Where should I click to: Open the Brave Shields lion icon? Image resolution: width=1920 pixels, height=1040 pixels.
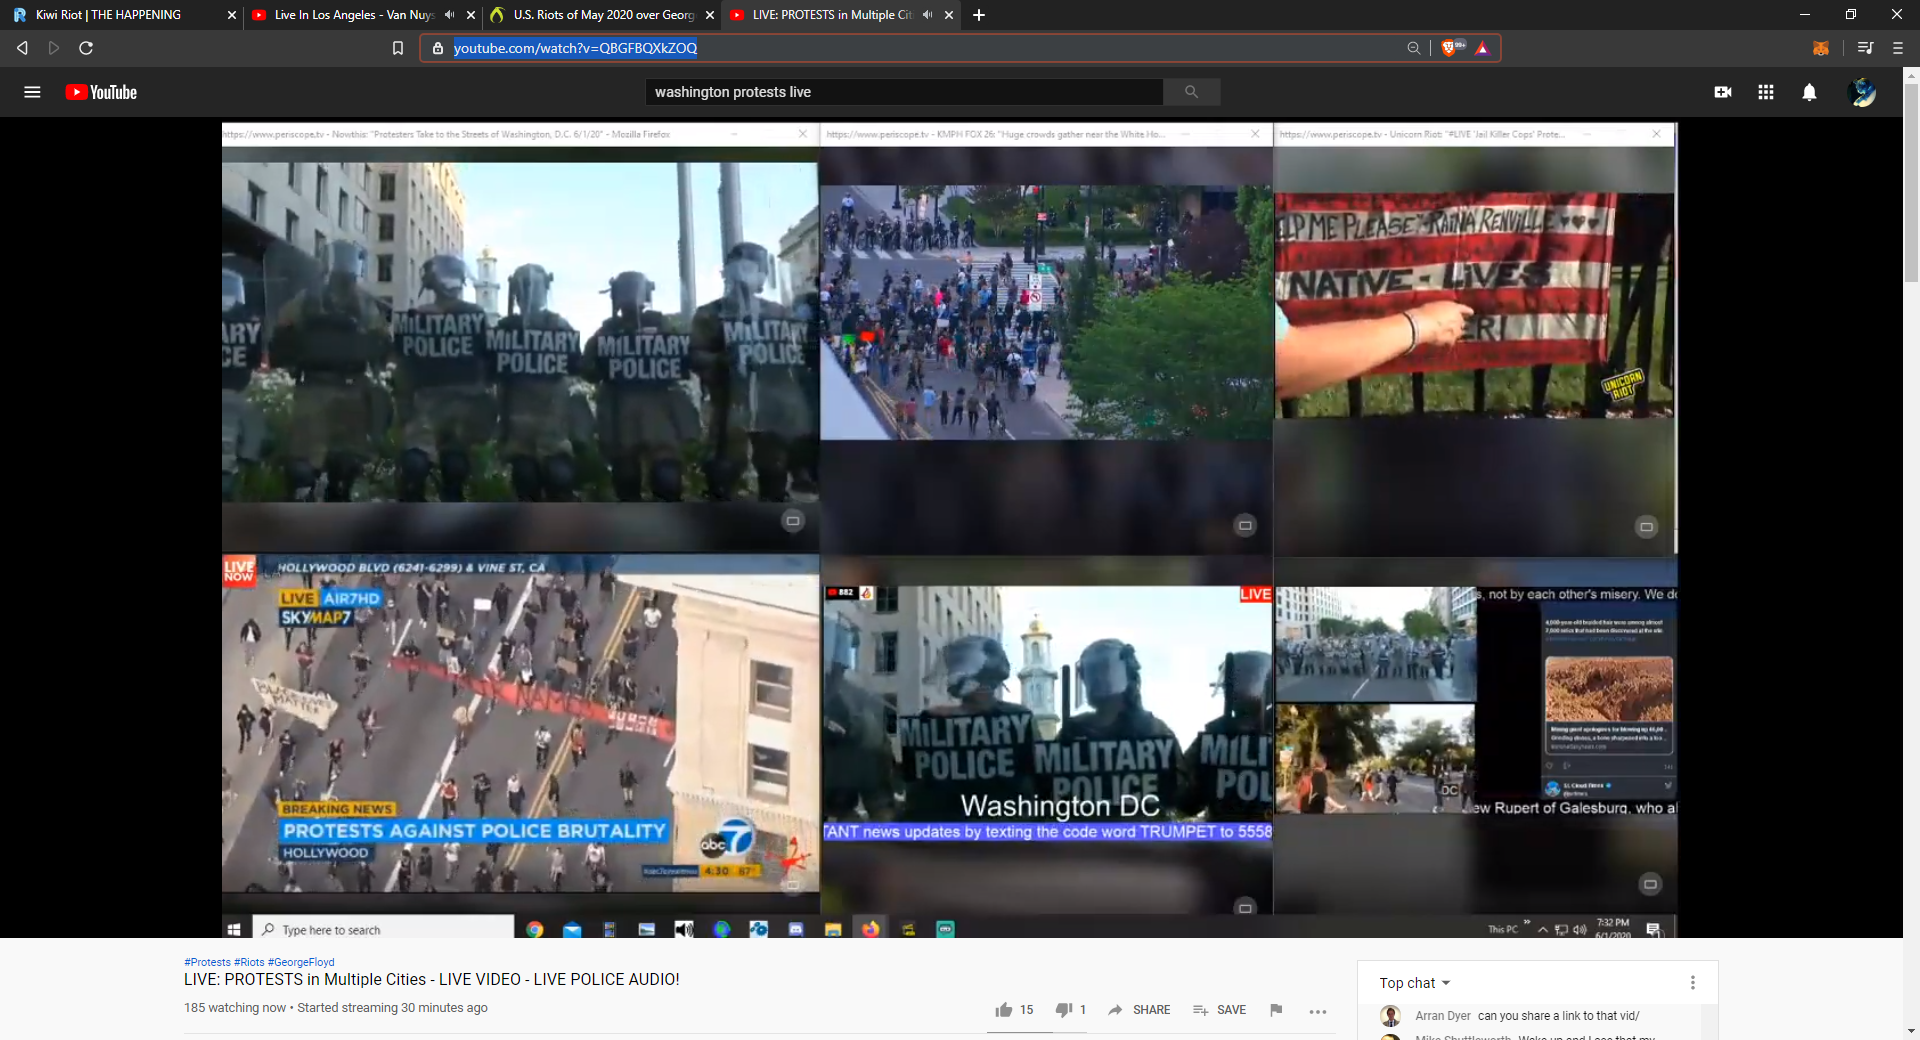pos(1450,48)
